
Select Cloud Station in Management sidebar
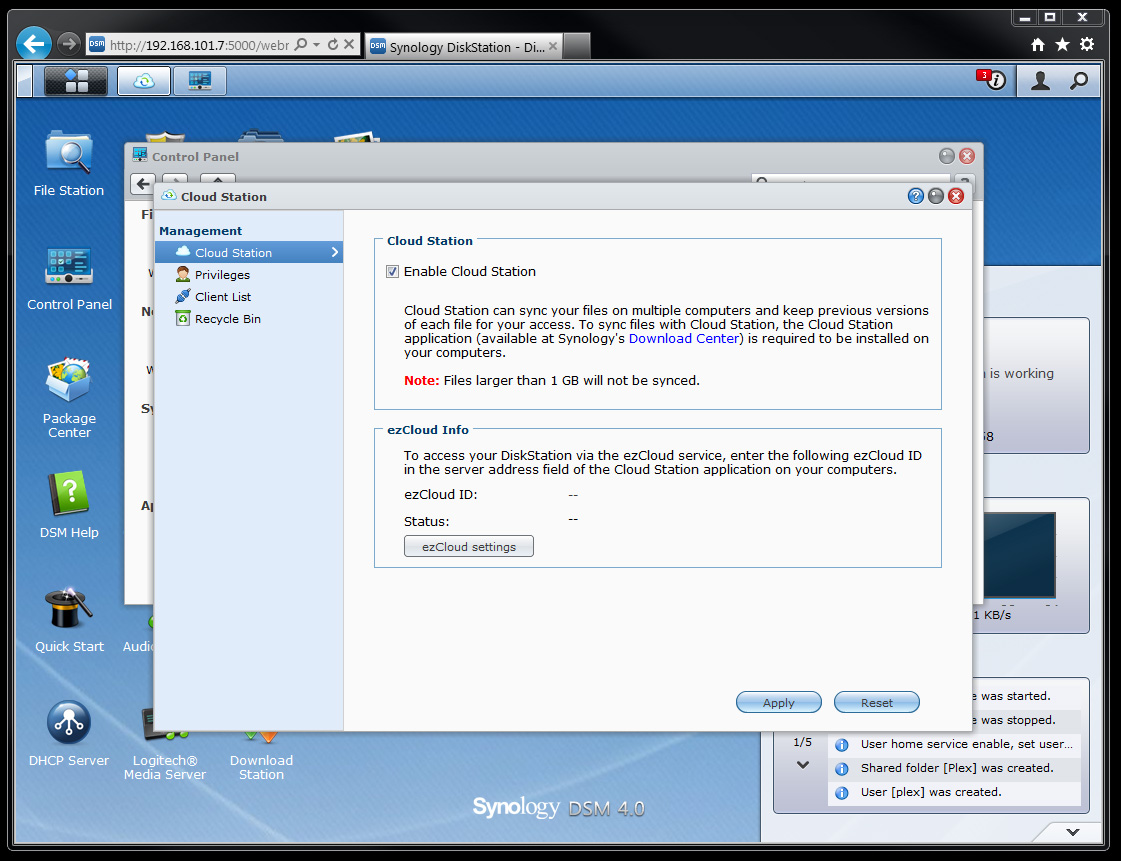pyautogui.click(x=249, y=252)
